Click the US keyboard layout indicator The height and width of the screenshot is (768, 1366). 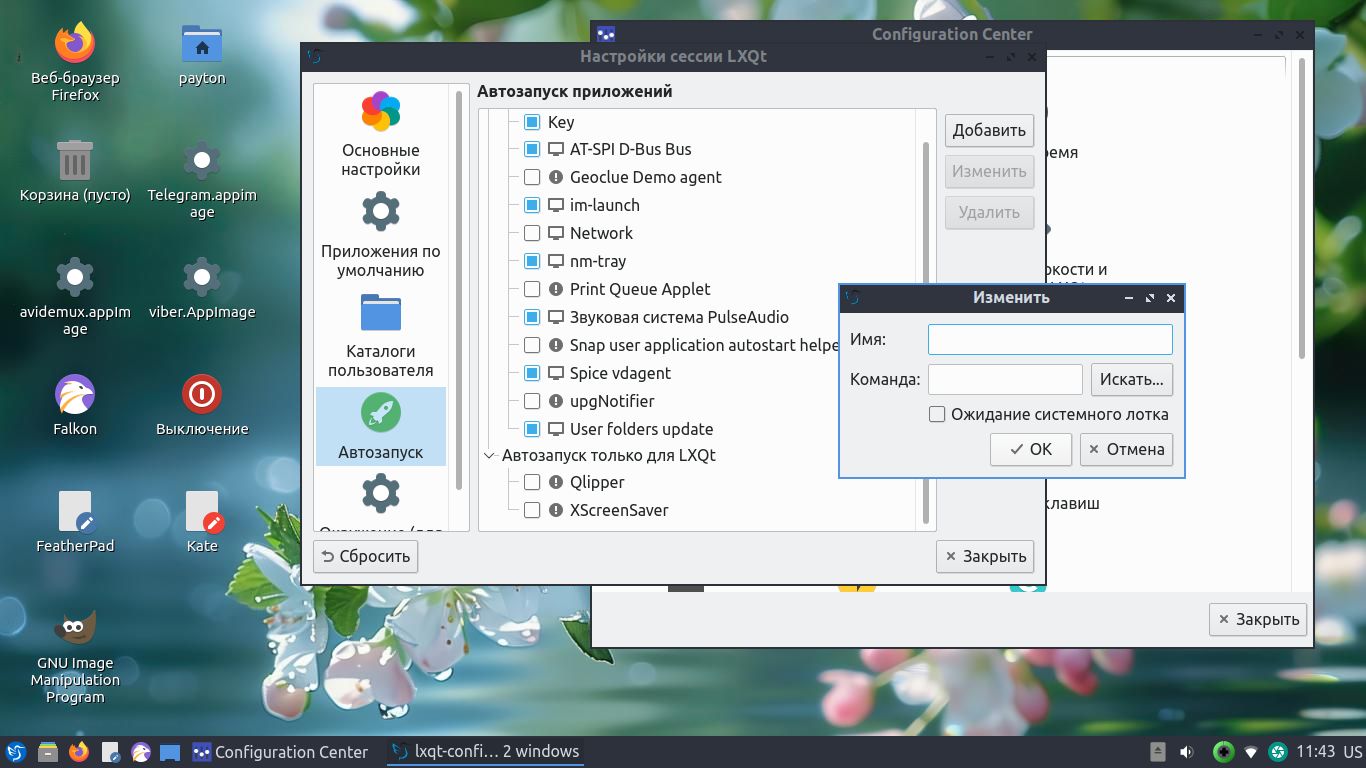(1352, 752)
